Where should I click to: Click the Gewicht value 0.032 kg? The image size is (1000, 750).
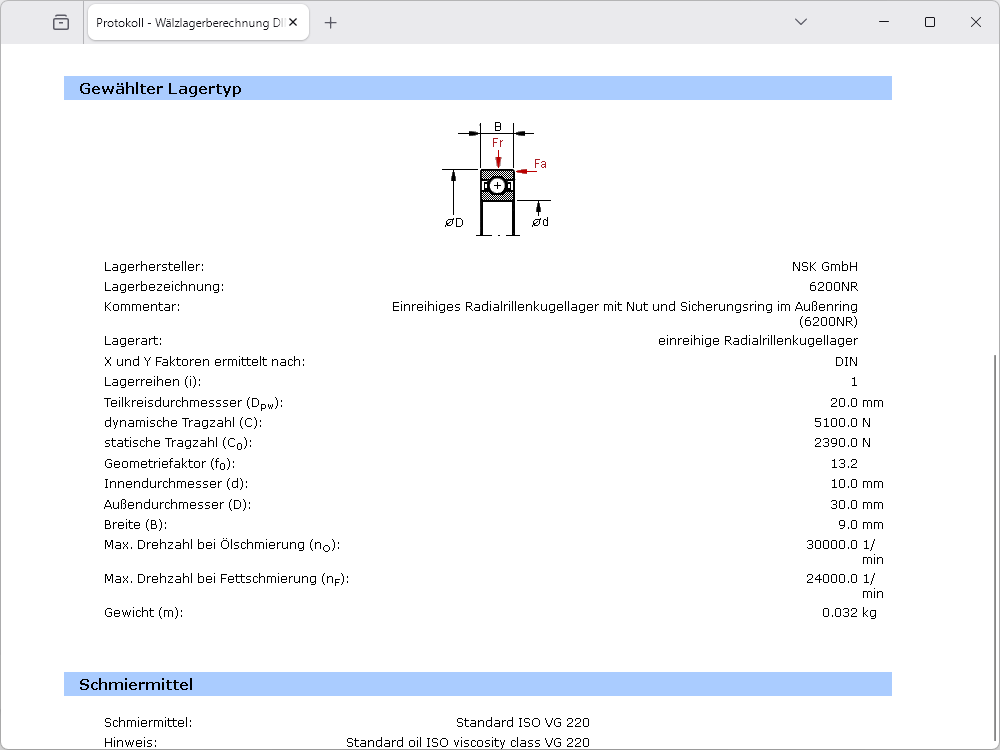pos(849,613)
